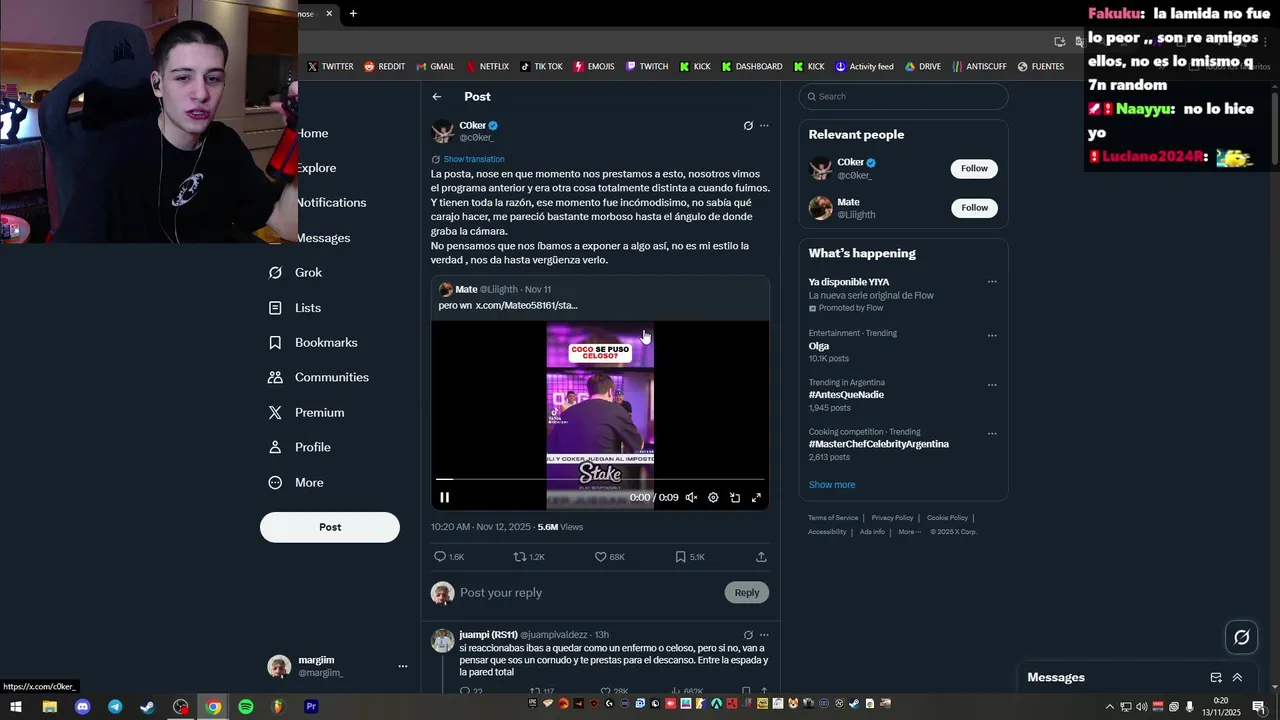This screenshot has width=1280, height=720.
Task: Unmute the video sound
Action: pos(691,497)
